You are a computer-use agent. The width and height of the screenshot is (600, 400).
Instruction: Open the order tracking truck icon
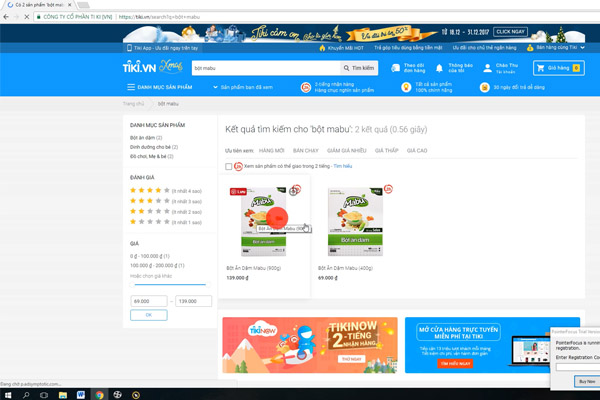point(395,68)
